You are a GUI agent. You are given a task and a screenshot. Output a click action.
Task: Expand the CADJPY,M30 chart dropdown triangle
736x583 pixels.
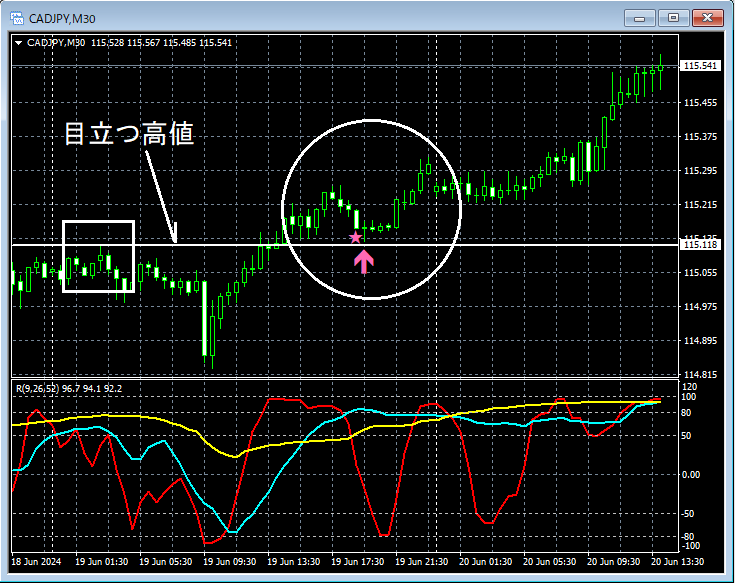tap(19, 43)
